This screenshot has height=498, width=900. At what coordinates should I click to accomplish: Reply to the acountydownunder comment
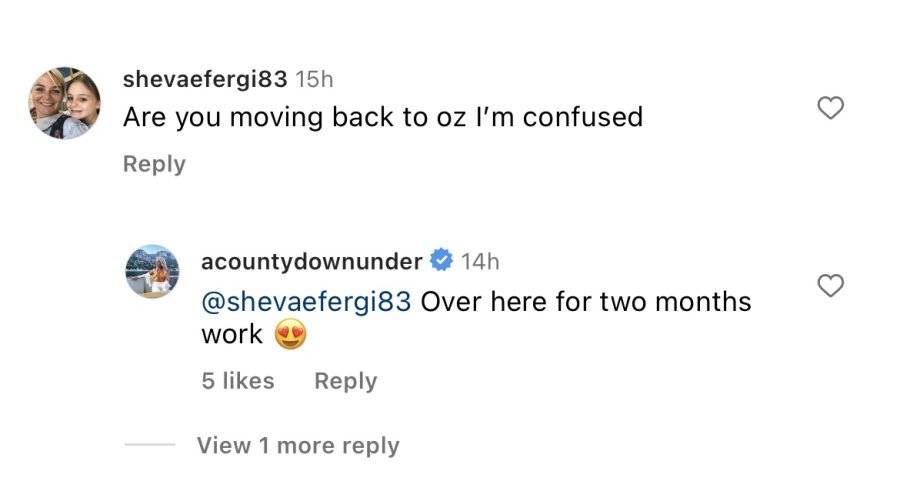click(346, 382)
